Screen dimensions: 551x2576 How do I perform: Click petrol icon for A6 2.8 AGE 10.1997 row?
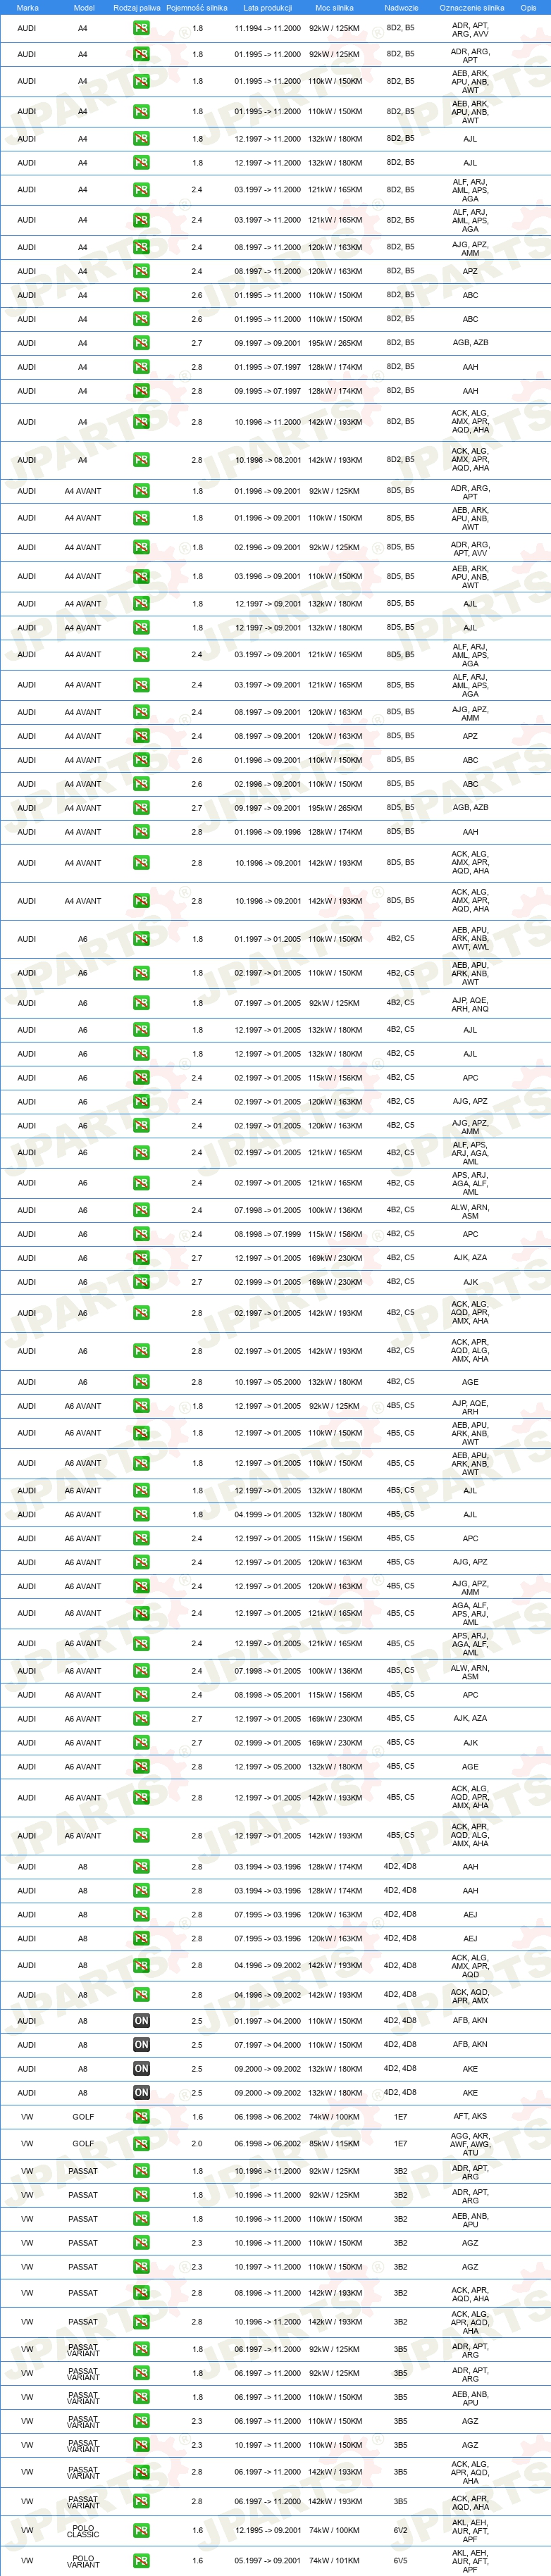pos(141,1382)
